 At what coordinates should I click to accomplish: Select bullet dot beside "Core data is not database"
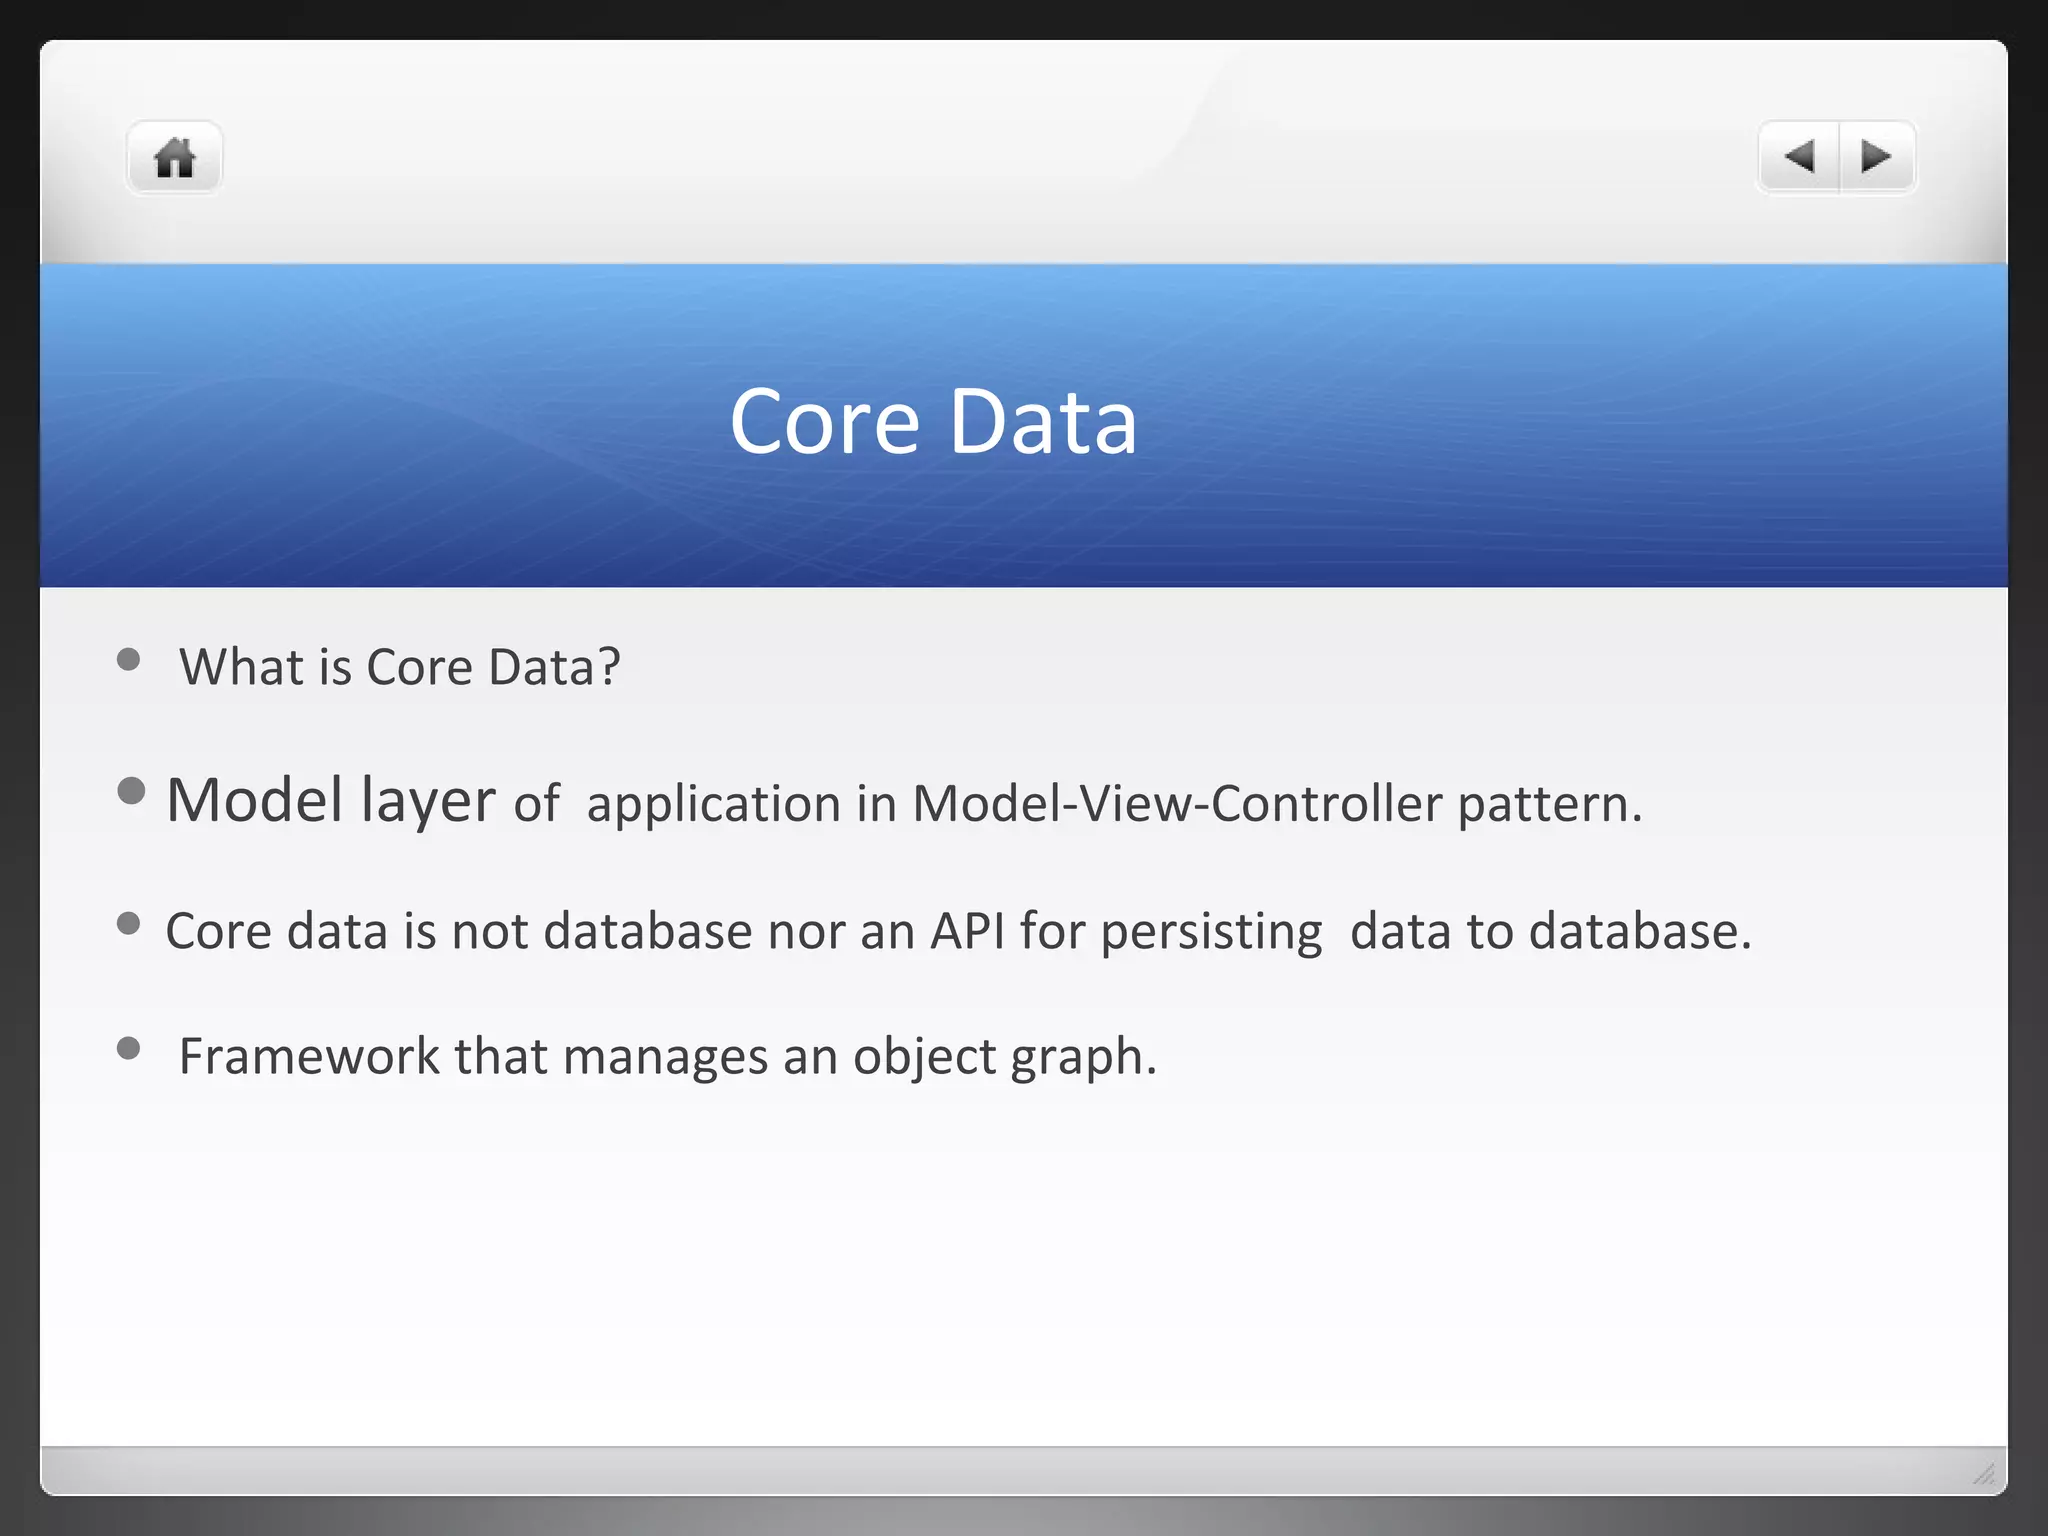coord(128,923)
